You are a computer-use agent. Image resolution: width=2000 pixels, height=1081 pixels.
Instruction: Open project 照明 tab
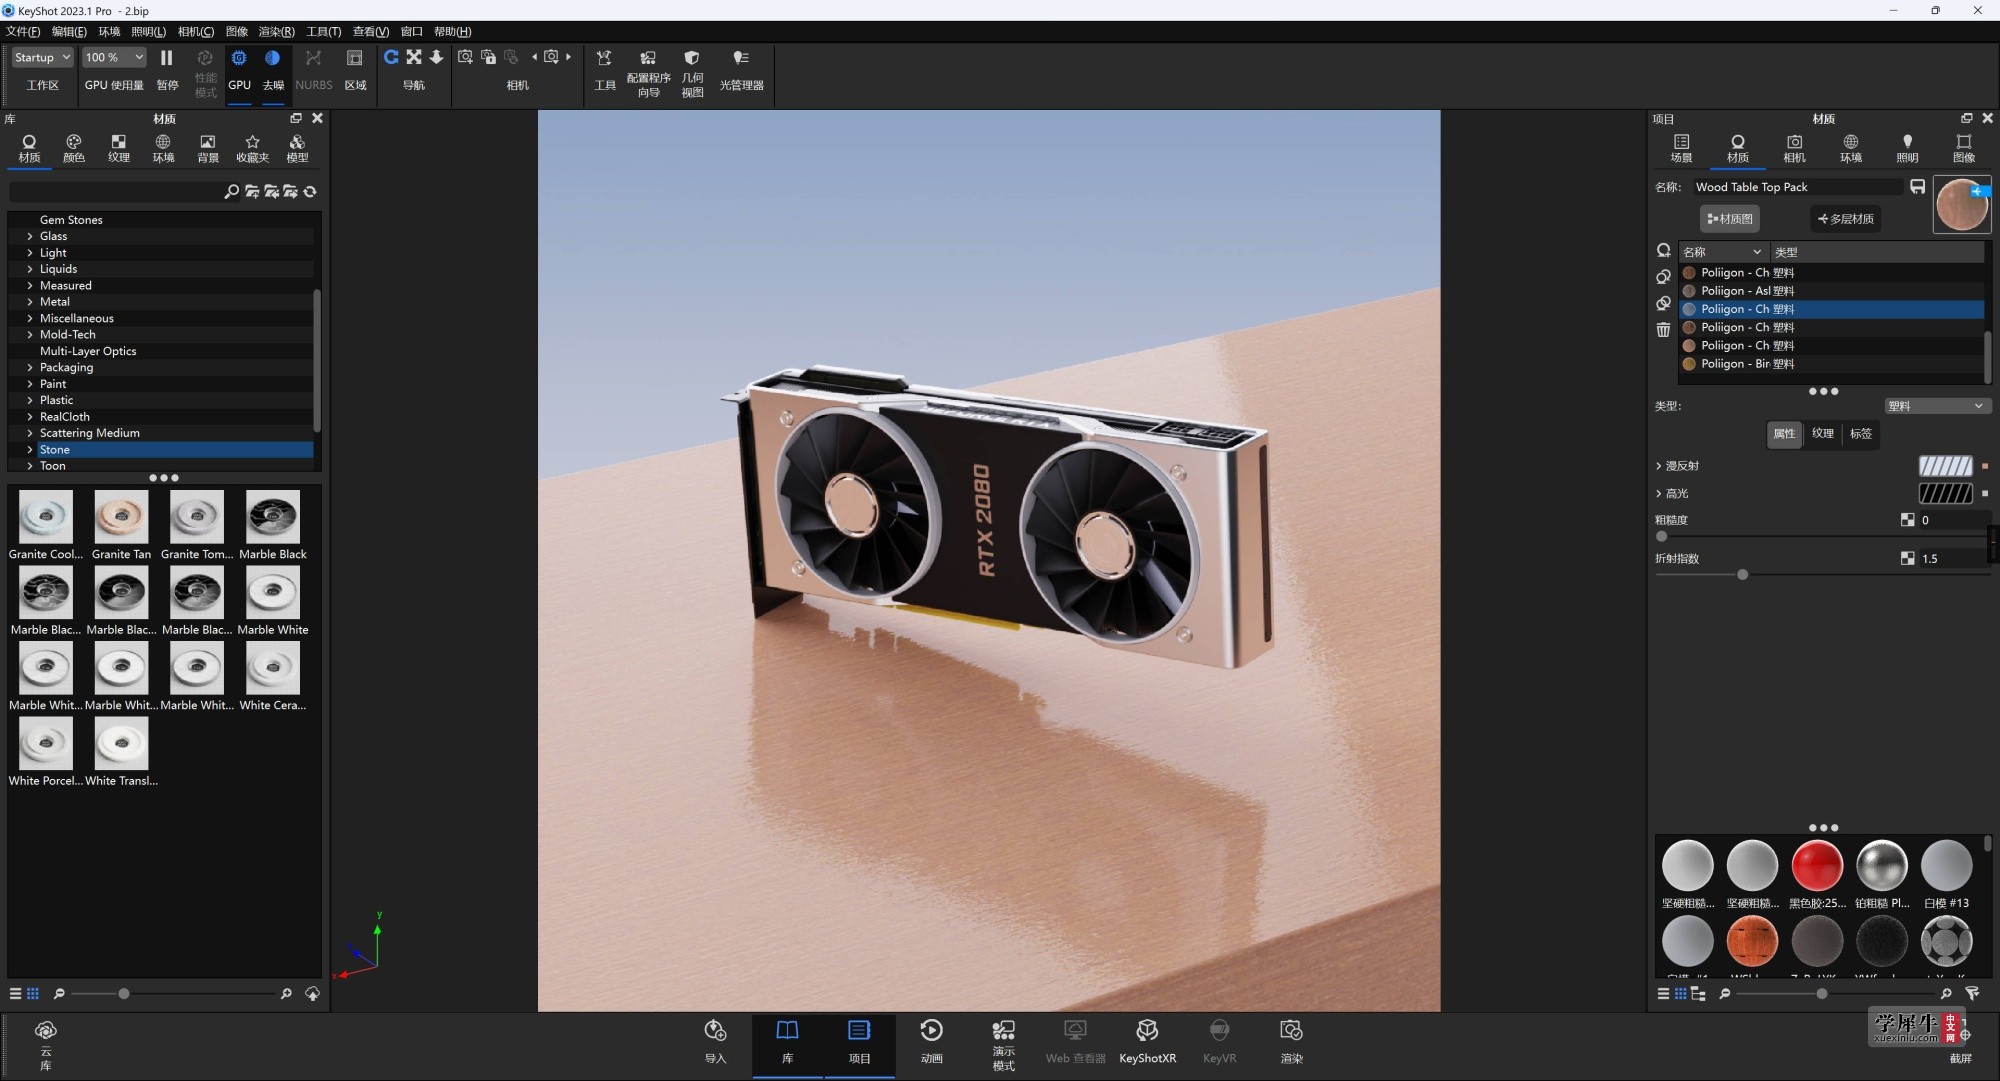(1907, 148)
